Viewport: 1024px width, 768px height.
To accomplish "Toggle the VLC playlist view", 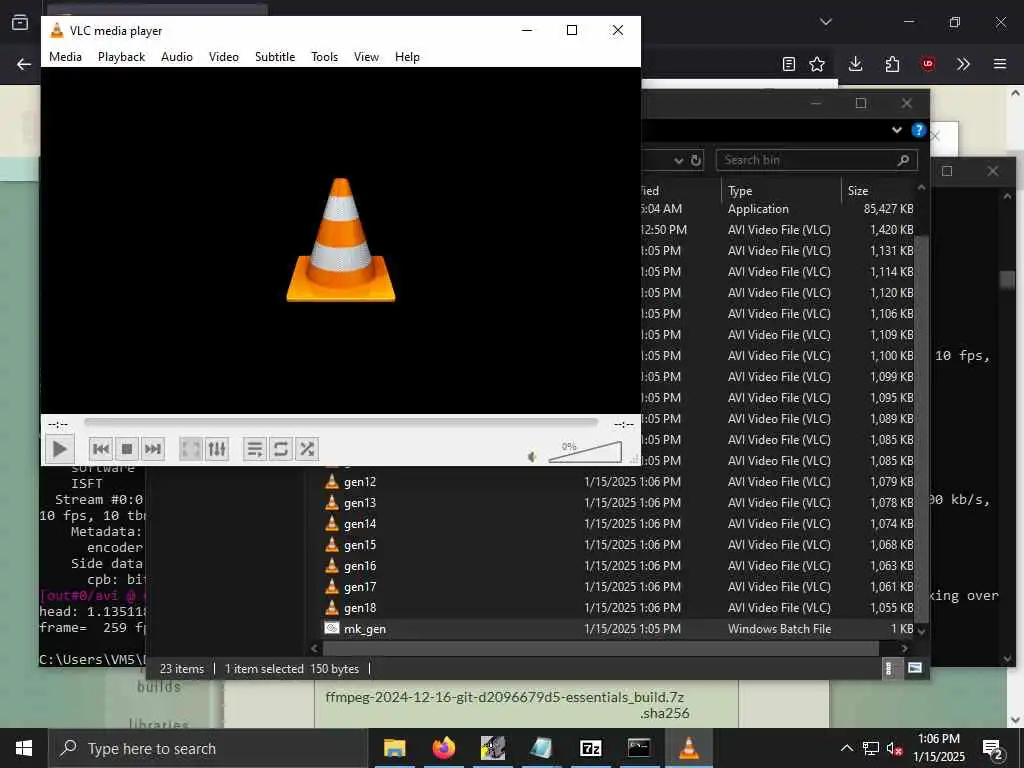I will point(255,449).
